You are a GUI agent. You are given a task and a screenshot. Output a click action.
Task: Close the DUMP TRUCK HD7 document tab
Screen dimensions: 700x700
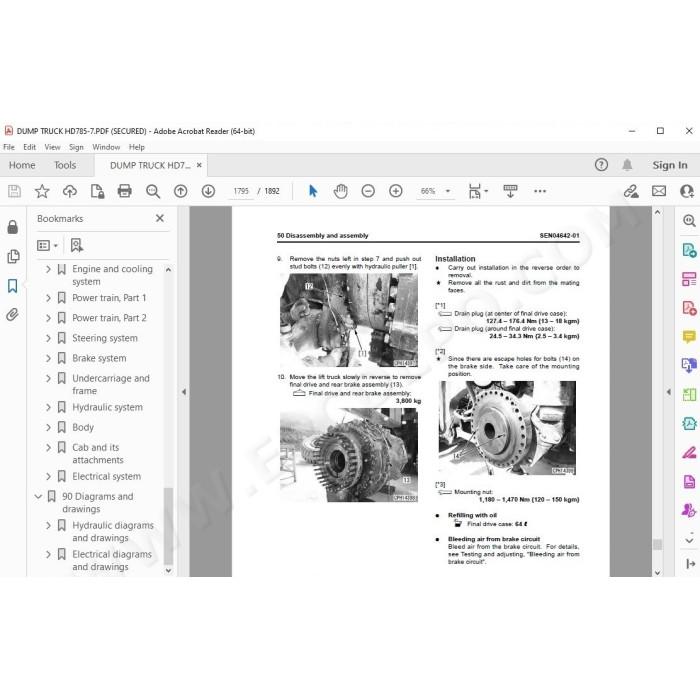199,165
